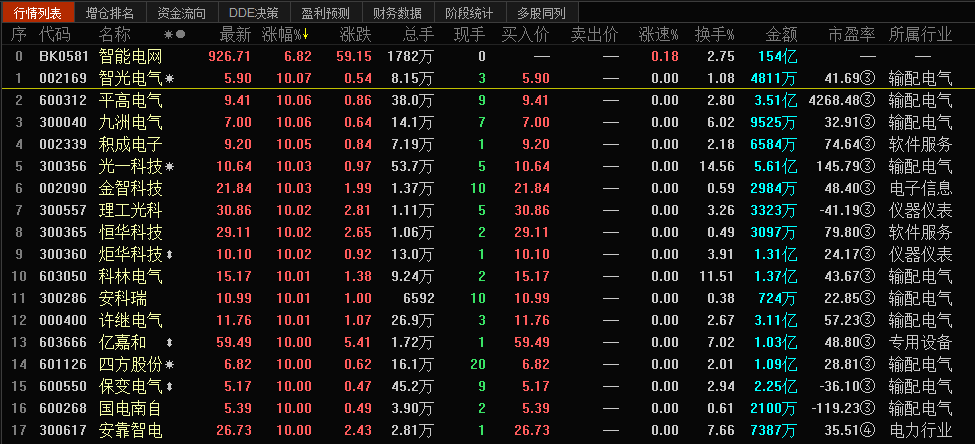Click the star marker beside 光一科技
This screenshot has height=444, width=975.
click(x=170, y=167)
